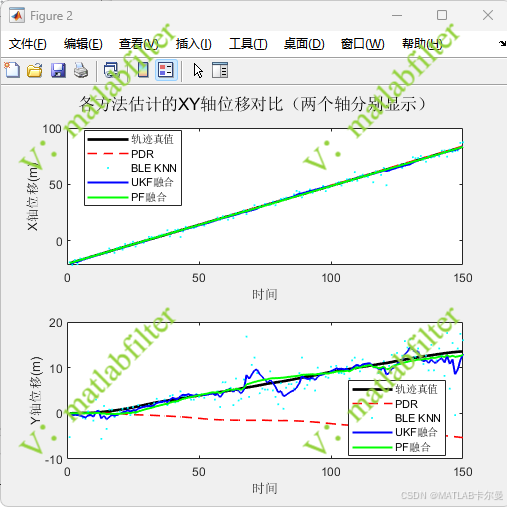Click UKF融合 entry in top legend
The image size is (507, 507).
(130, 182)
